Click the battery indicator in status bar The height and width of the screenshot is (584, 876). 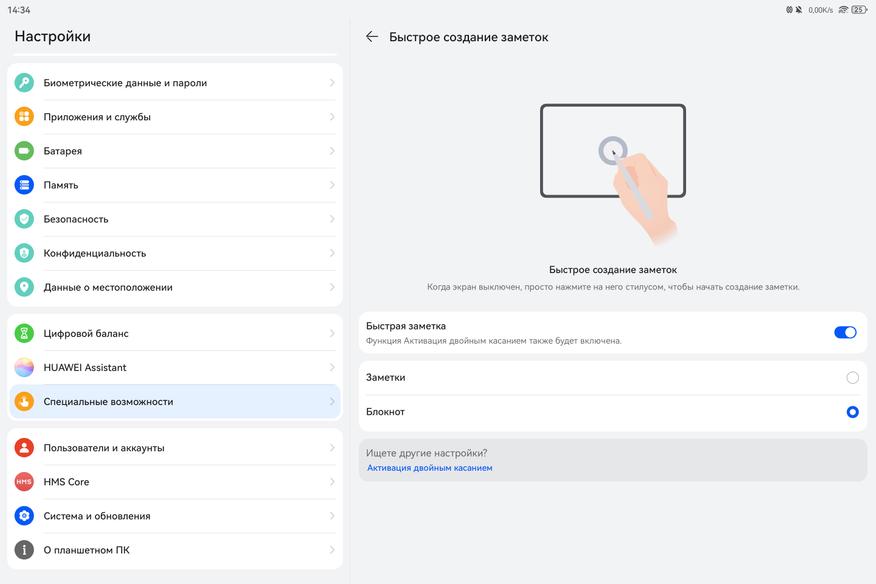(858, 10)
